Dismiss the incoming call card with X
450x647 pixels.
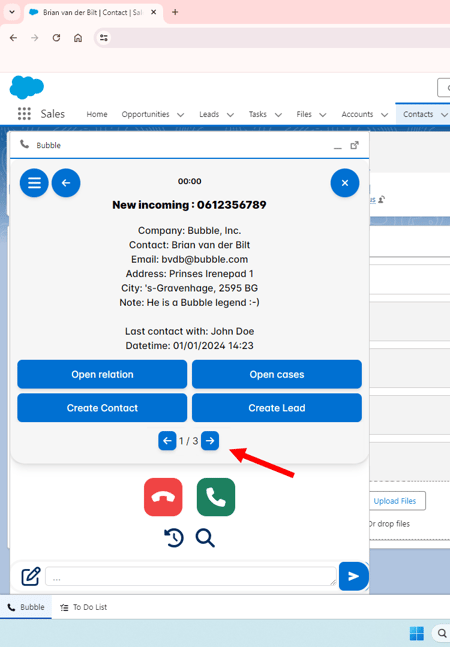coord(345,183)
